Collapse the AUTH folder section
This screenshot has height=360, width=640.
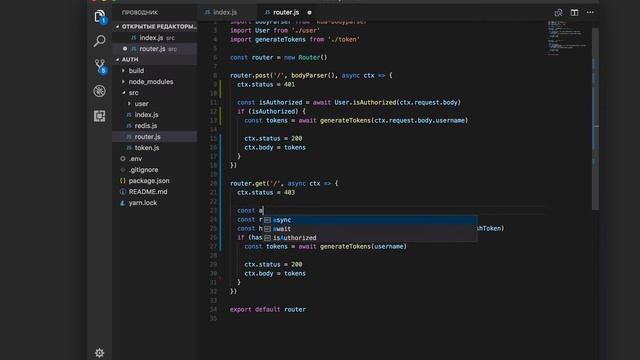(155, 60)
